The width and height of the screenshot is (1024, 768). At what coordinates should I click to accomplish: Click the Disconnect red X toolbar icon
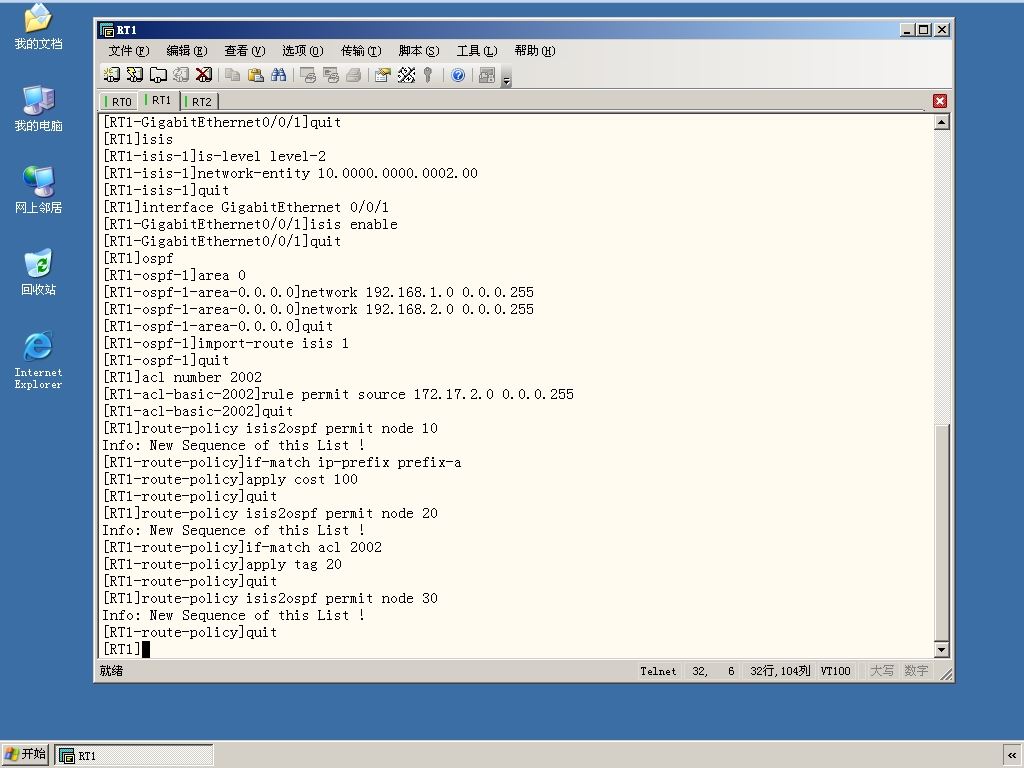[204, 75]
